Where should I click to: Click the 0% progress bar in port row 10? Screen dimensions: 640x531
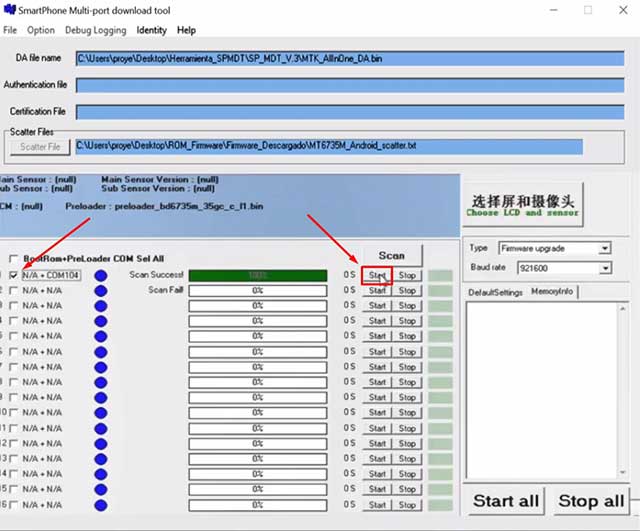(x=258, y=413)
